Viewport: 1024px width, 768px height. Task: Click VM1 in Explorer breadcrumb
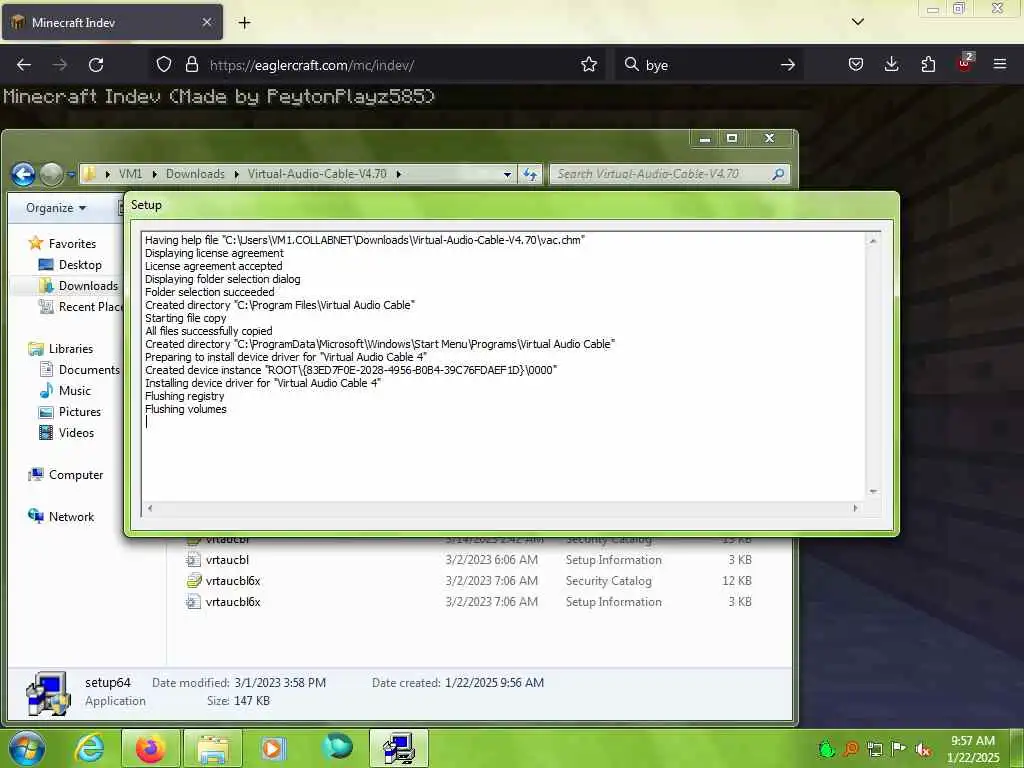click(x=130, y=174)
